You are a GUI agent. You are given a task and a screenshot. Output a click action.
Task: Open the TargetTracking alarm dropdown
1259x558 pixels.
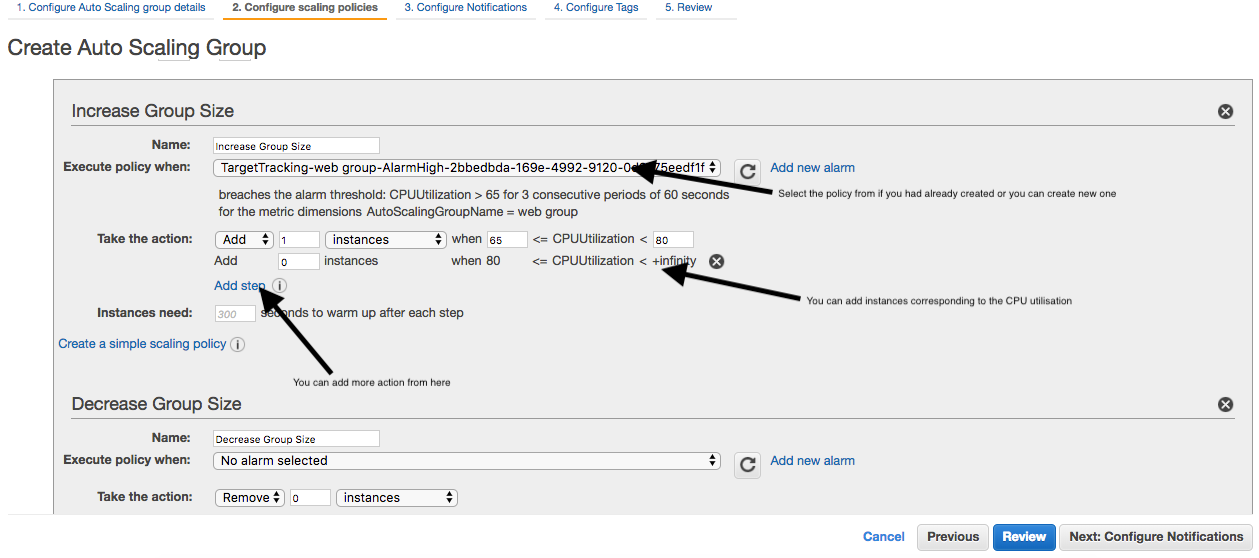click(x=466, y=168)
